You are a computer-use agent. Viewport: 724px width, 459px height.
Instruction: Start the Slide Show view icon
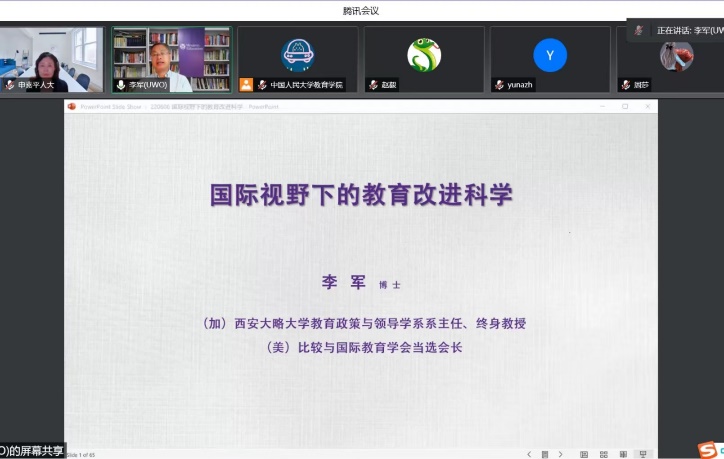pyautogui.click(x=643, y=454)
